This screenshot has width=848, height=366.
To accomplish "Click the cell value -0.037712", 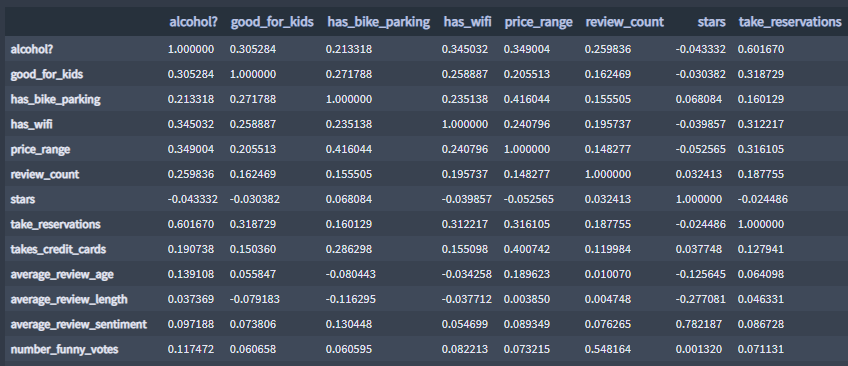I will [467, 299].
